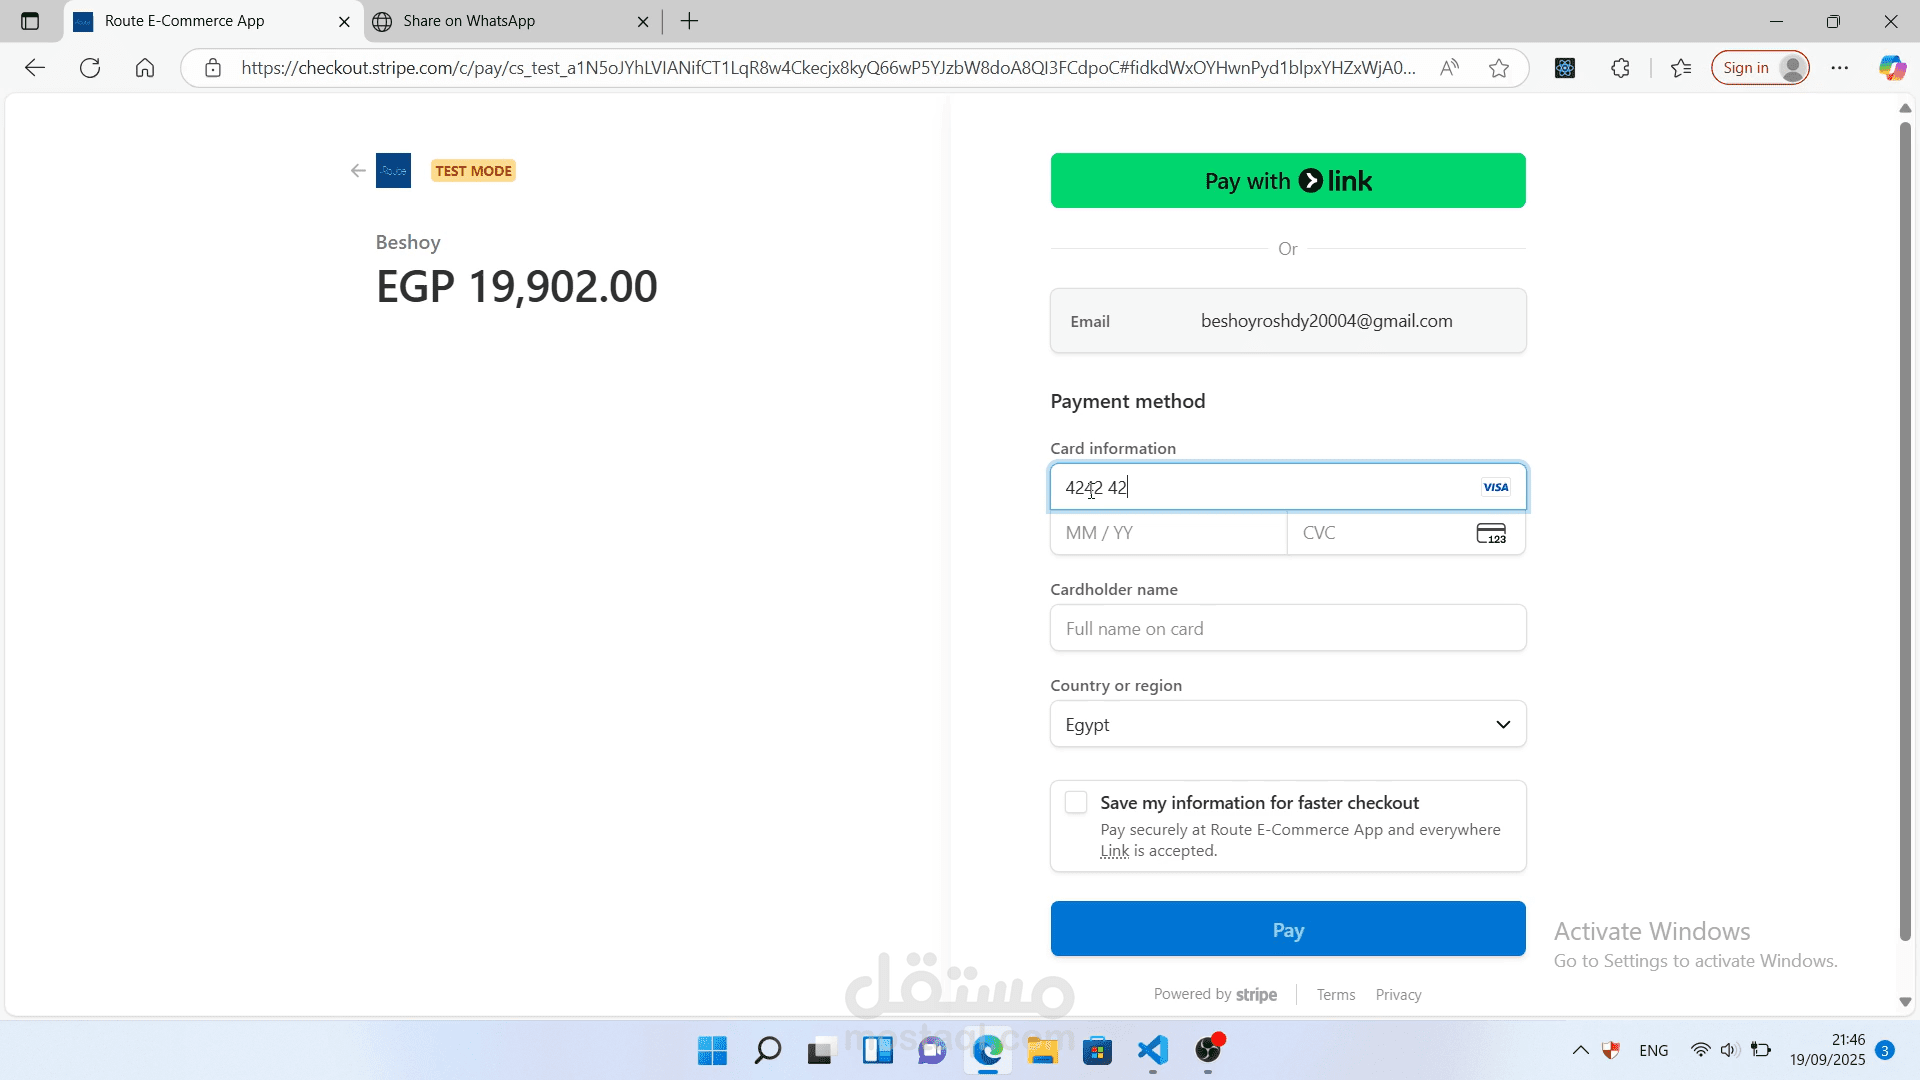
Task: Click the browser Sign in button
Action: click(1760, 68)
